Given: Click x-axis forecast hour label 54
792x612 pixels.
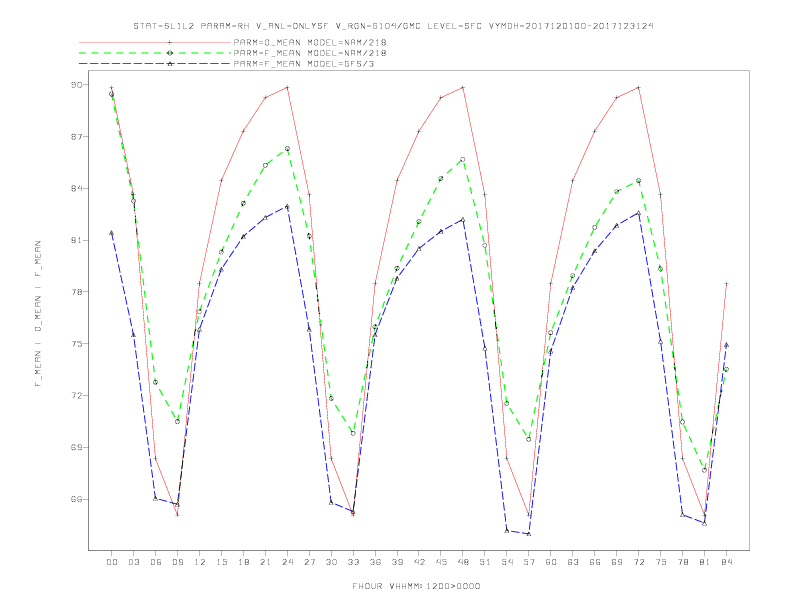Looking at the screenshot, I should 507,562.
